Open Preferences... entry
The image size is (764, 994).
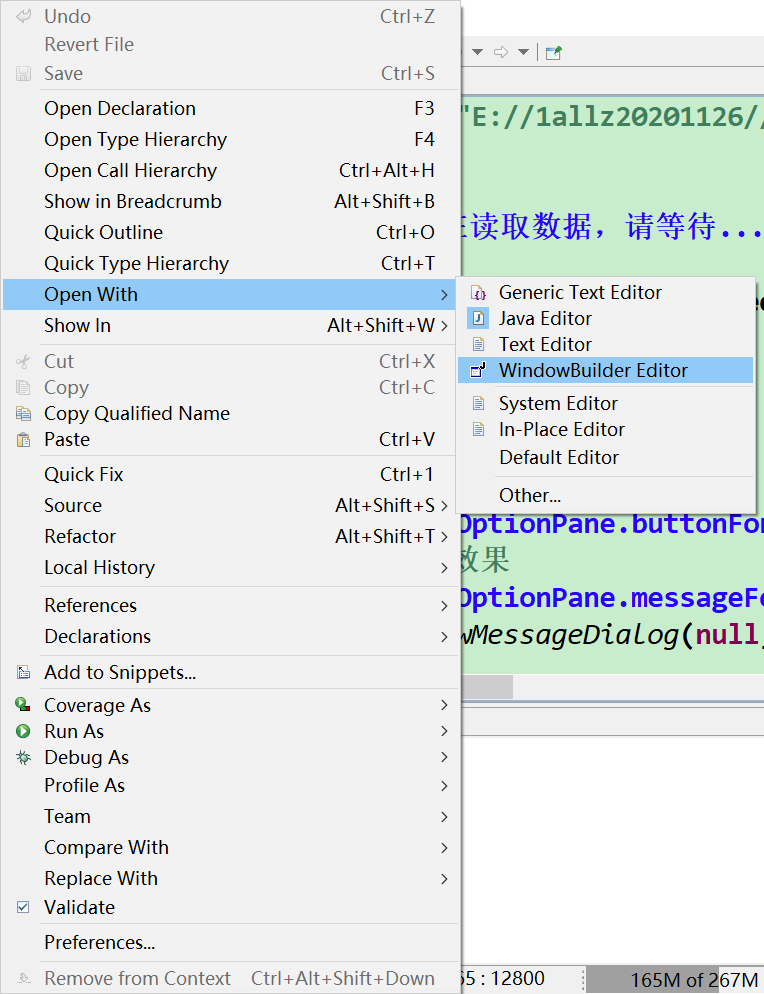point(231,943)
